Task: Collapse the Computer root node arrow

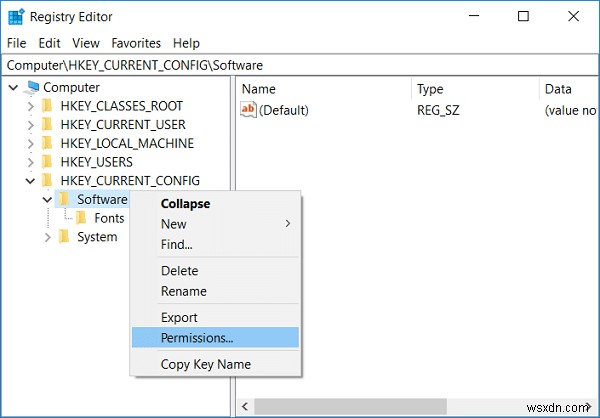Action: [12, 88]
